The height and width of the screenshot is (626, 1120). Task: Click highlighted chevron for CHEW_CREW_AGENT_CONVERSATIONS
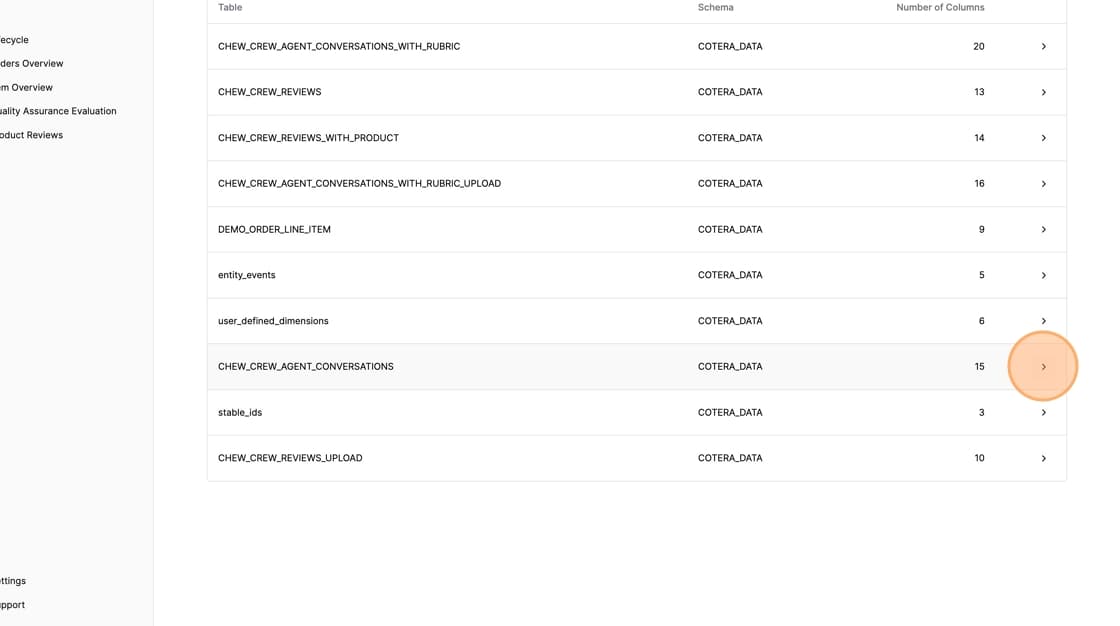1043,367
